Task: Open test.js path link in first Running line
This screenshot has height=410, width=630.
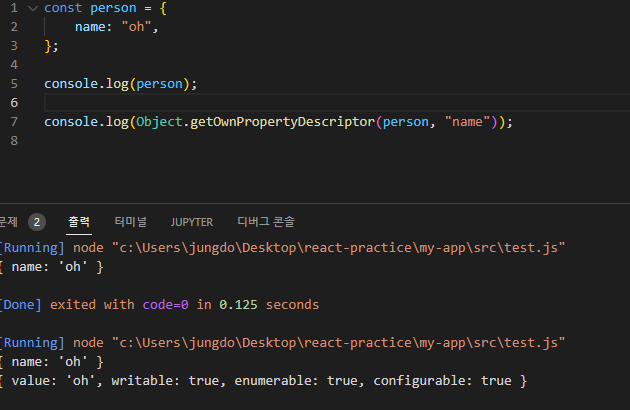Action: point(338,248)
